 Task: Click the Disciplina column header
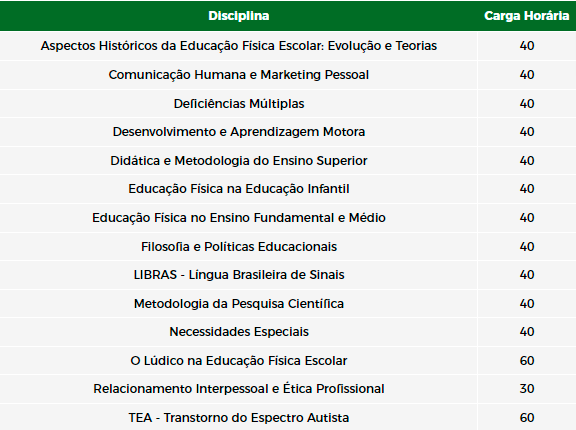239,16
